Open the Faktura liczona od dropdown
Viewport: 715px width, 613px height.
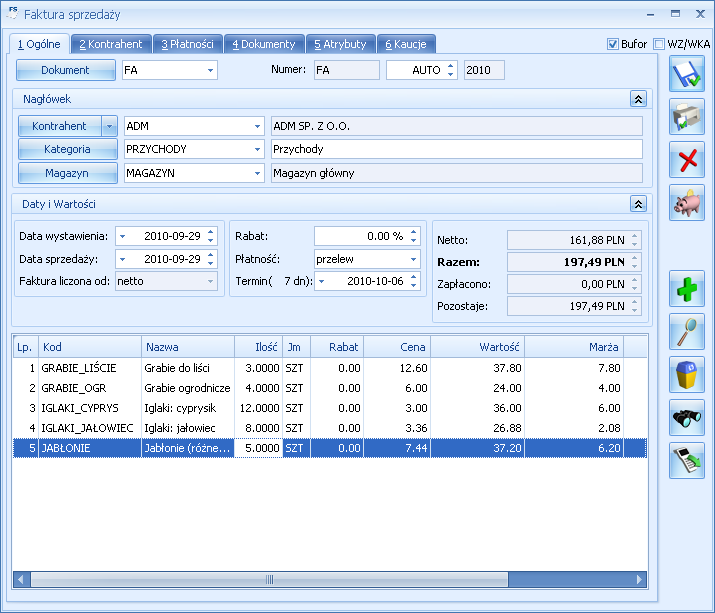click(x=210, y=281)
